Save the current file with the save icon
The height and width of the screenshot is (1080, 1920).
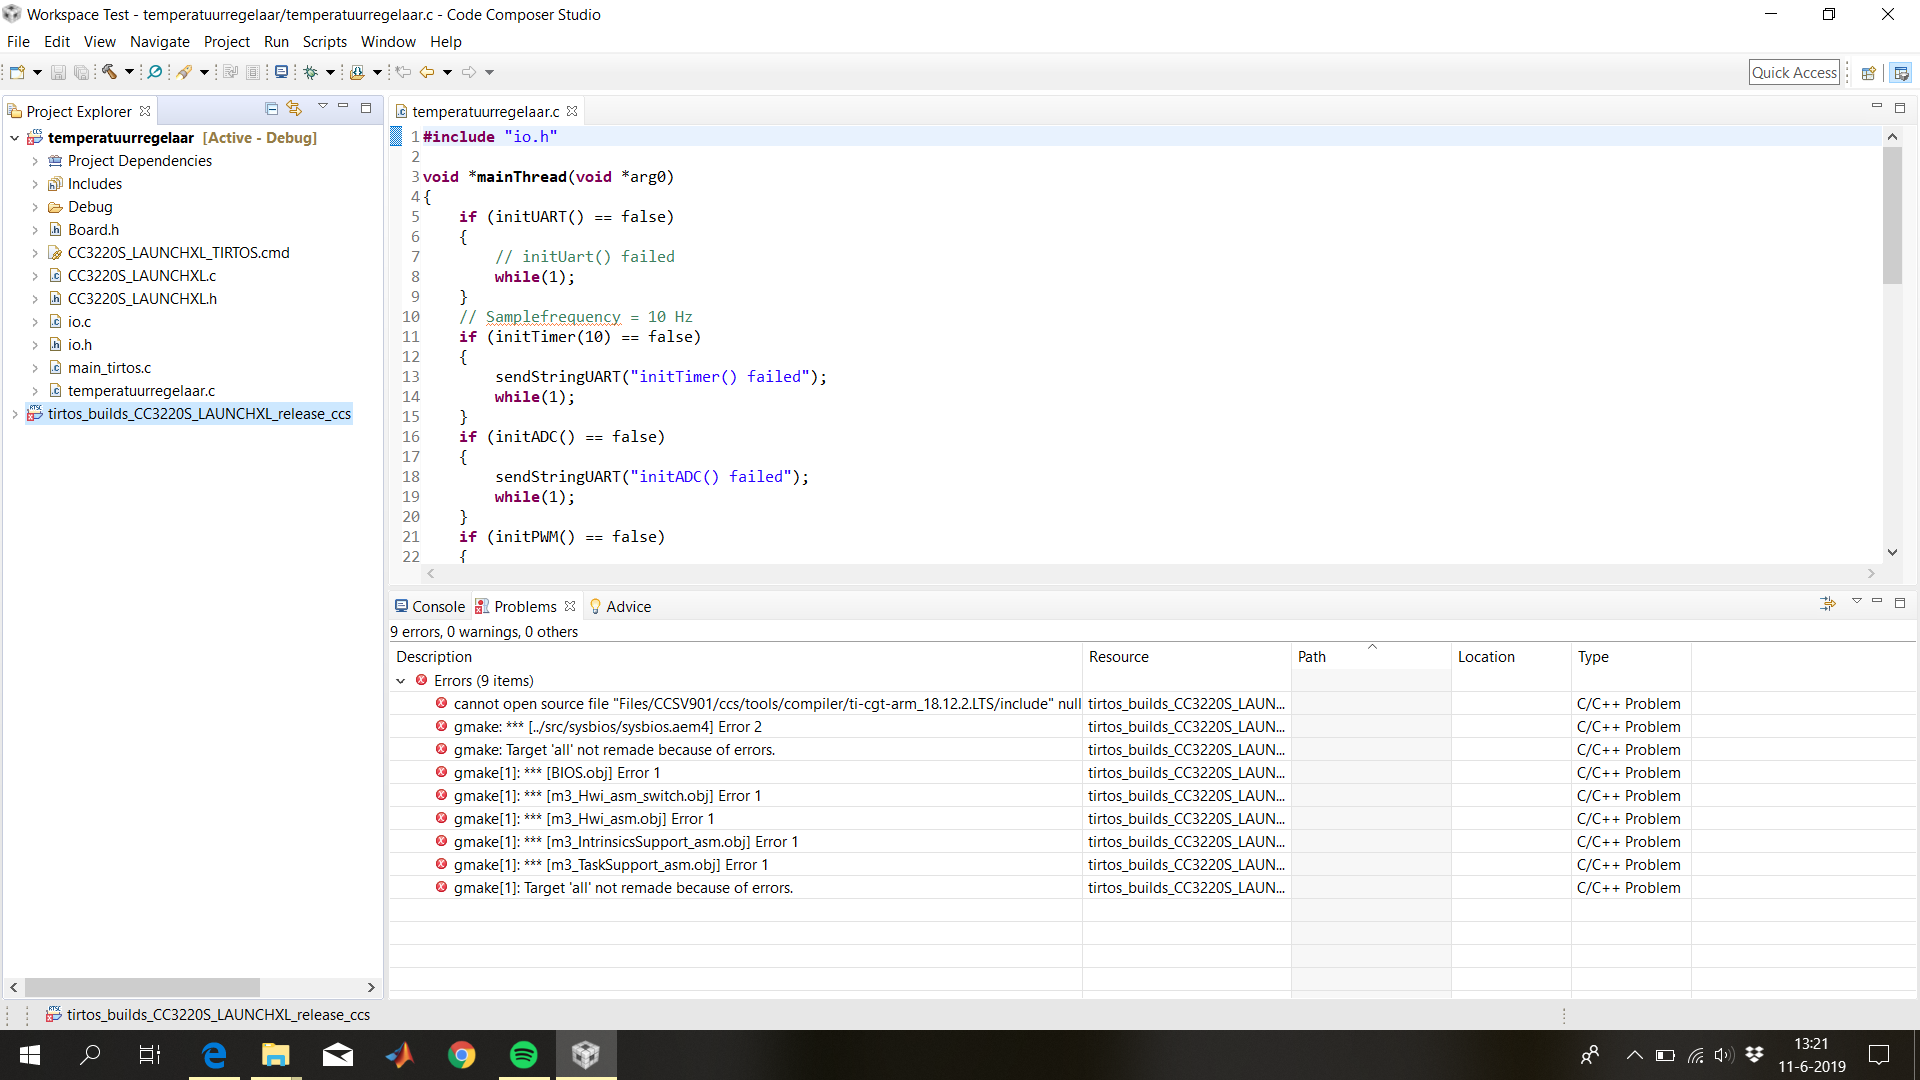pyautogui.click(x=57, y=71)
